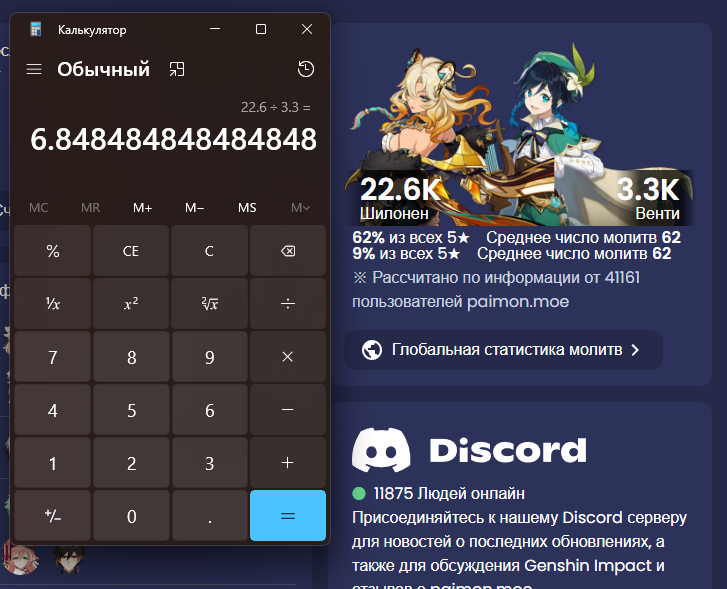
Task: Close the Калькулятор window
Action: [x=307, y=29]
